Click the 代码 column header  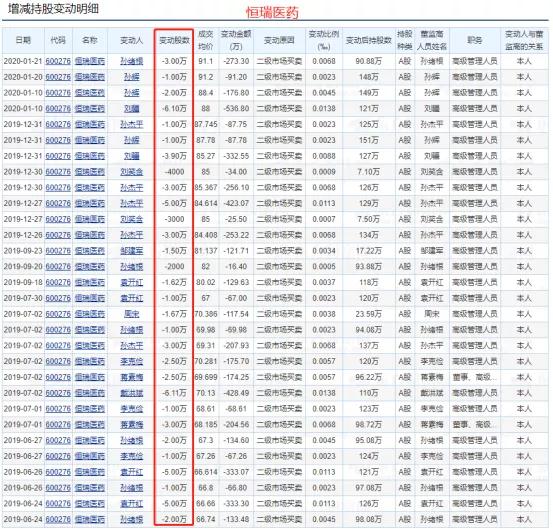58,40
